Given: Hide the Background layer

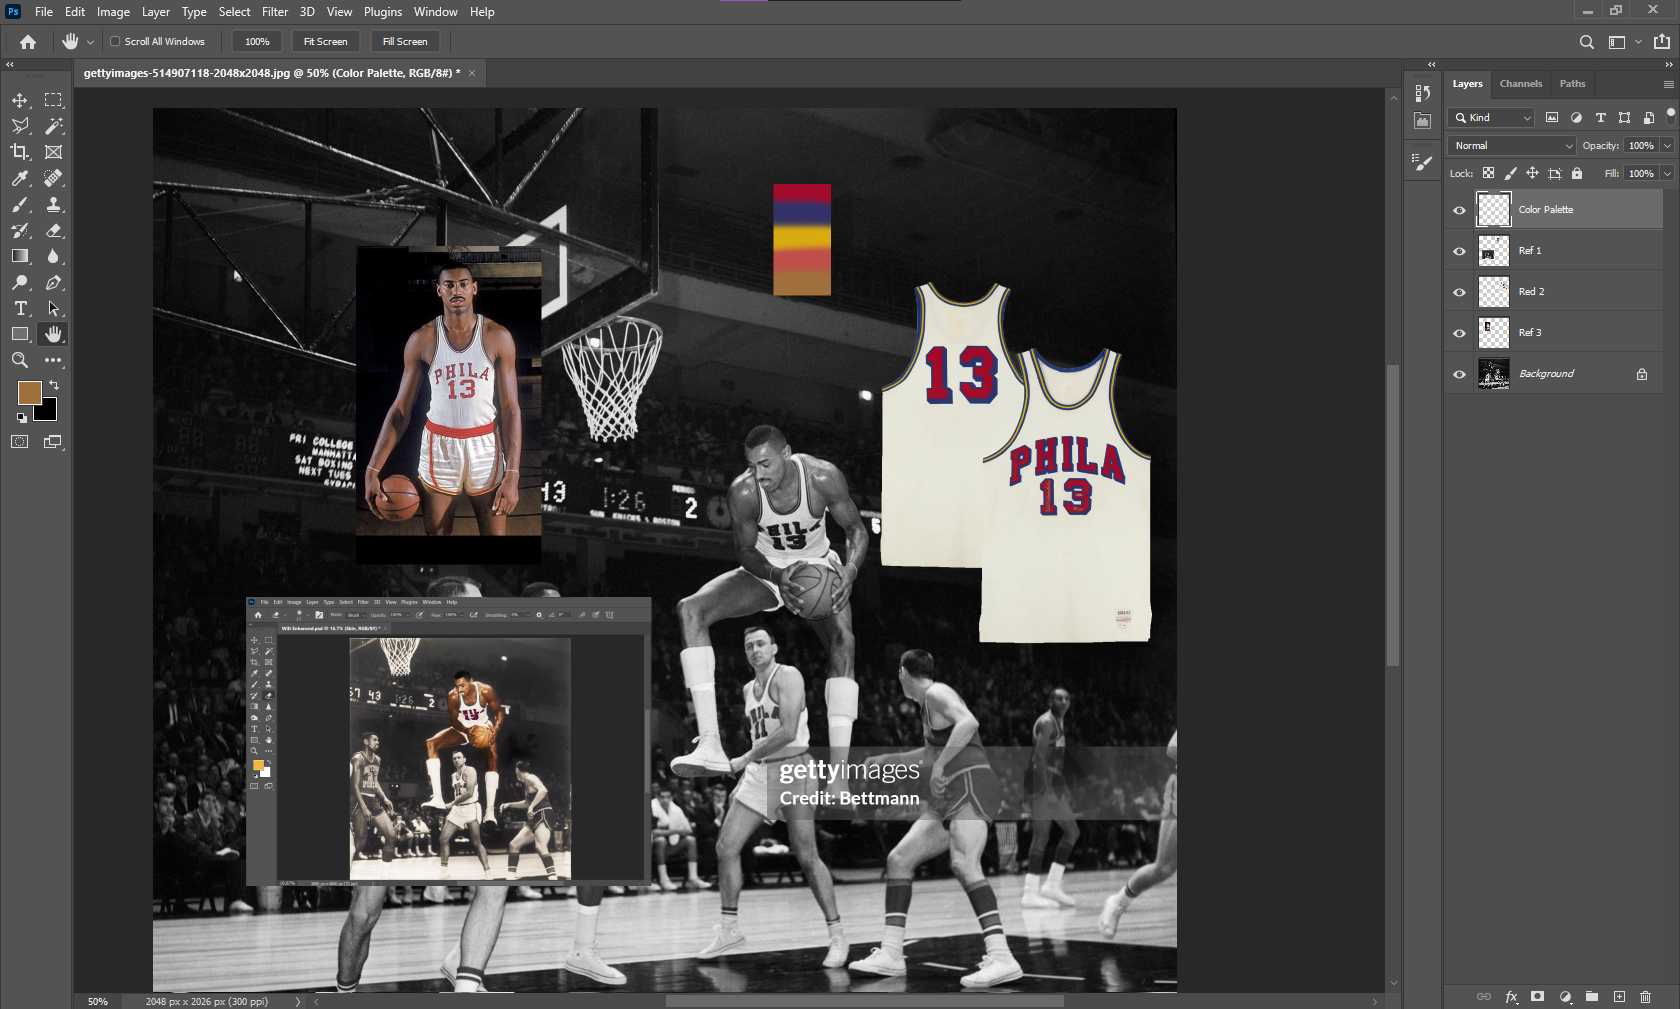Looking at the screenshot, I should 1459,374.
